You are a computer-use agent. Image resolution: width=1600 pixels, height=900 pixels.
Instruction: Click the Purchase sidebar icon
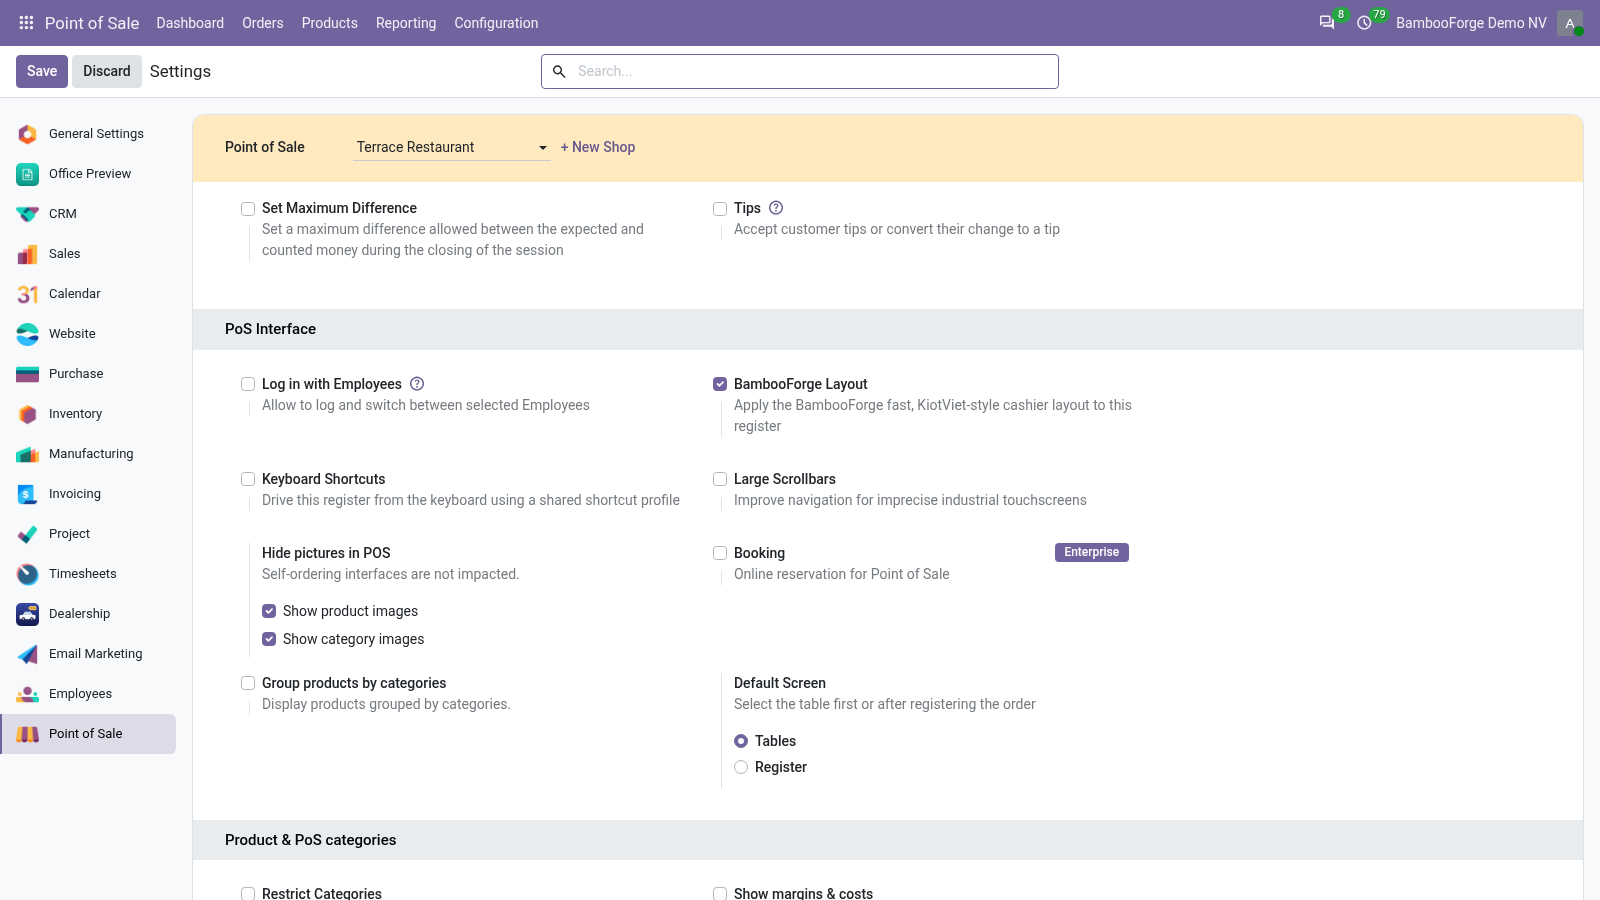pyautogui.click(x=28, y=374)
